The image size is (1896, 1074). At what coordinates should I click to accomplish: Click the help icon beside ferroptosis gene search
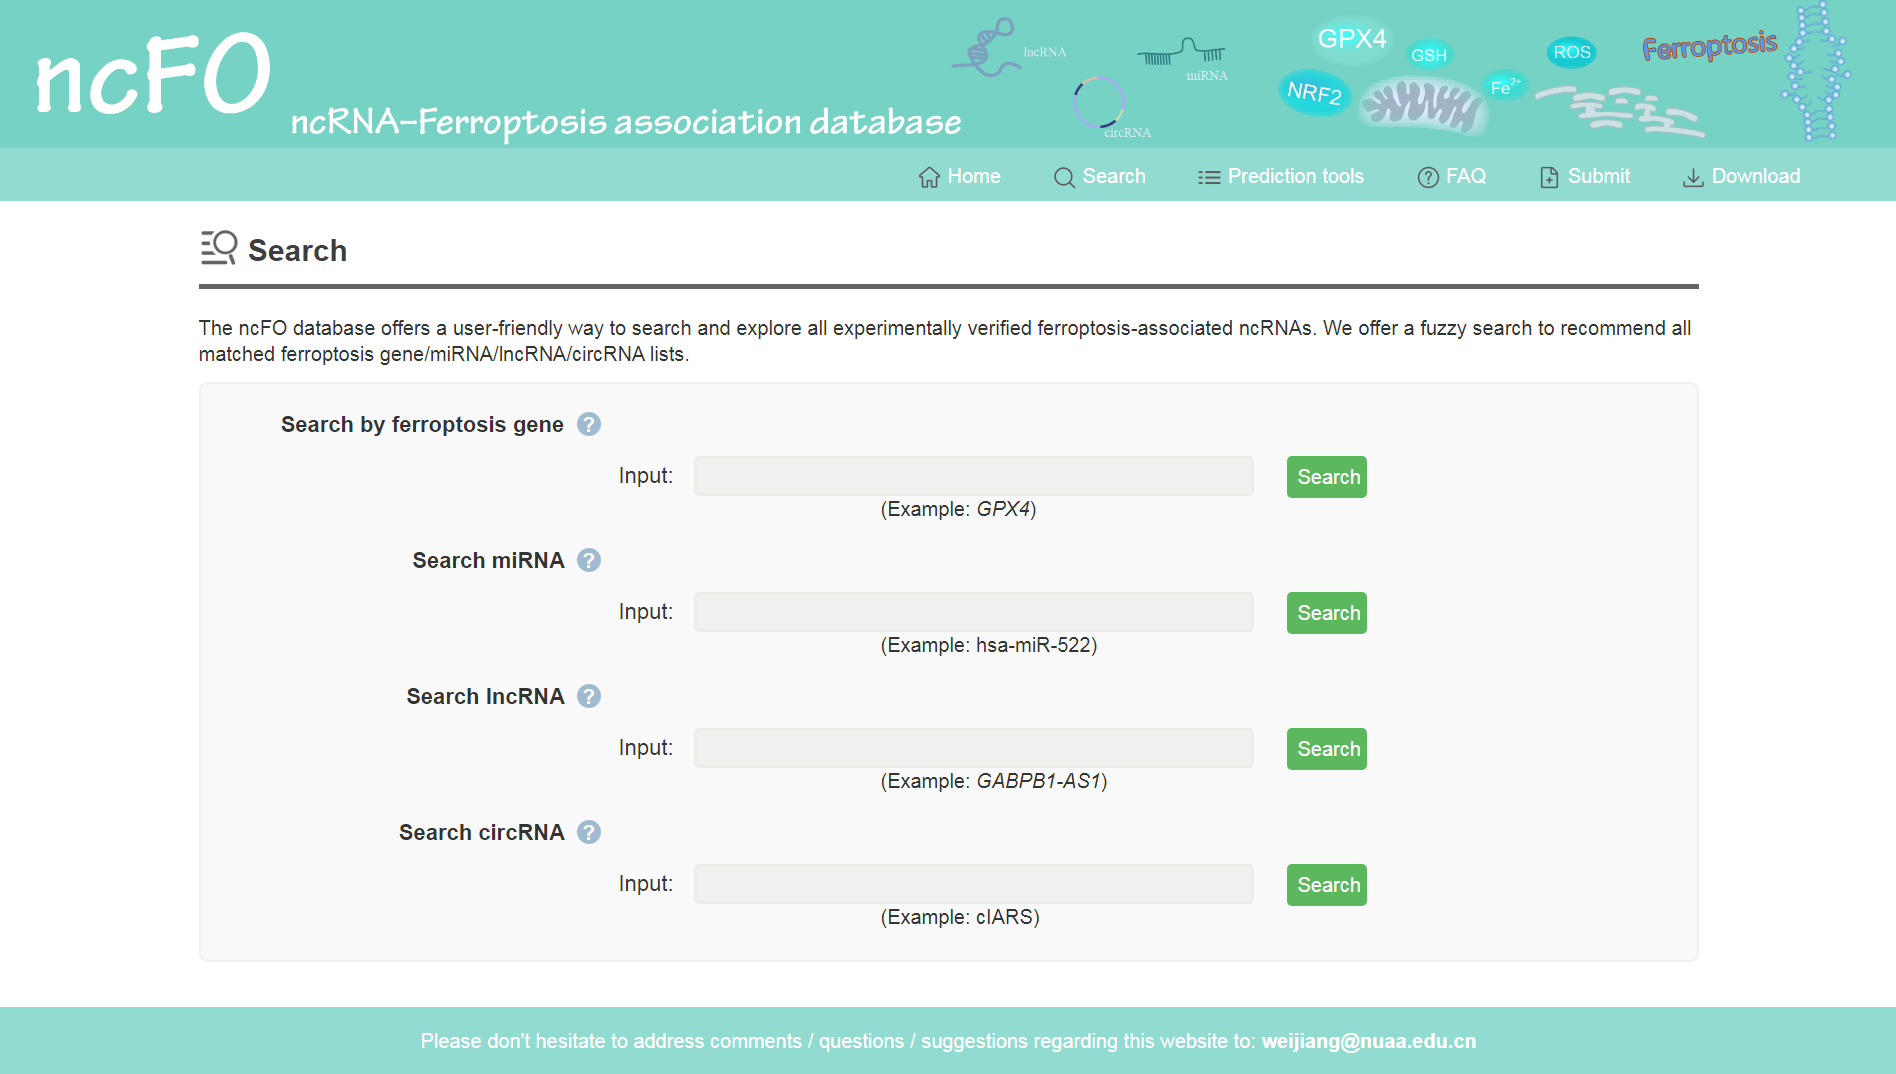[589, 424]
